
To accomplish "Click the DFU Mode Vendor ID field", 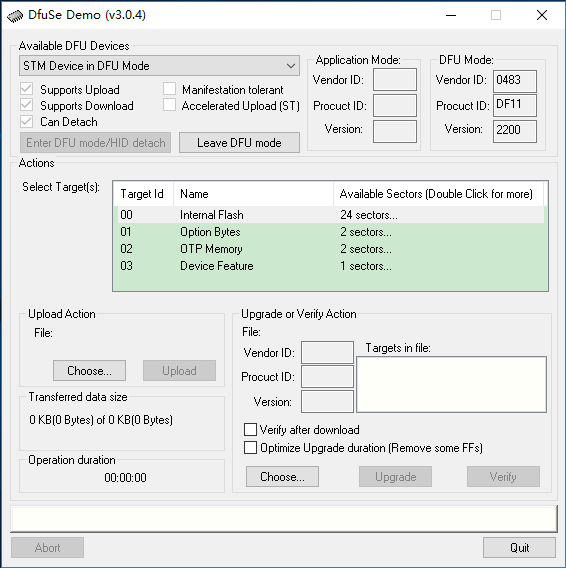I will click(515, 80).
